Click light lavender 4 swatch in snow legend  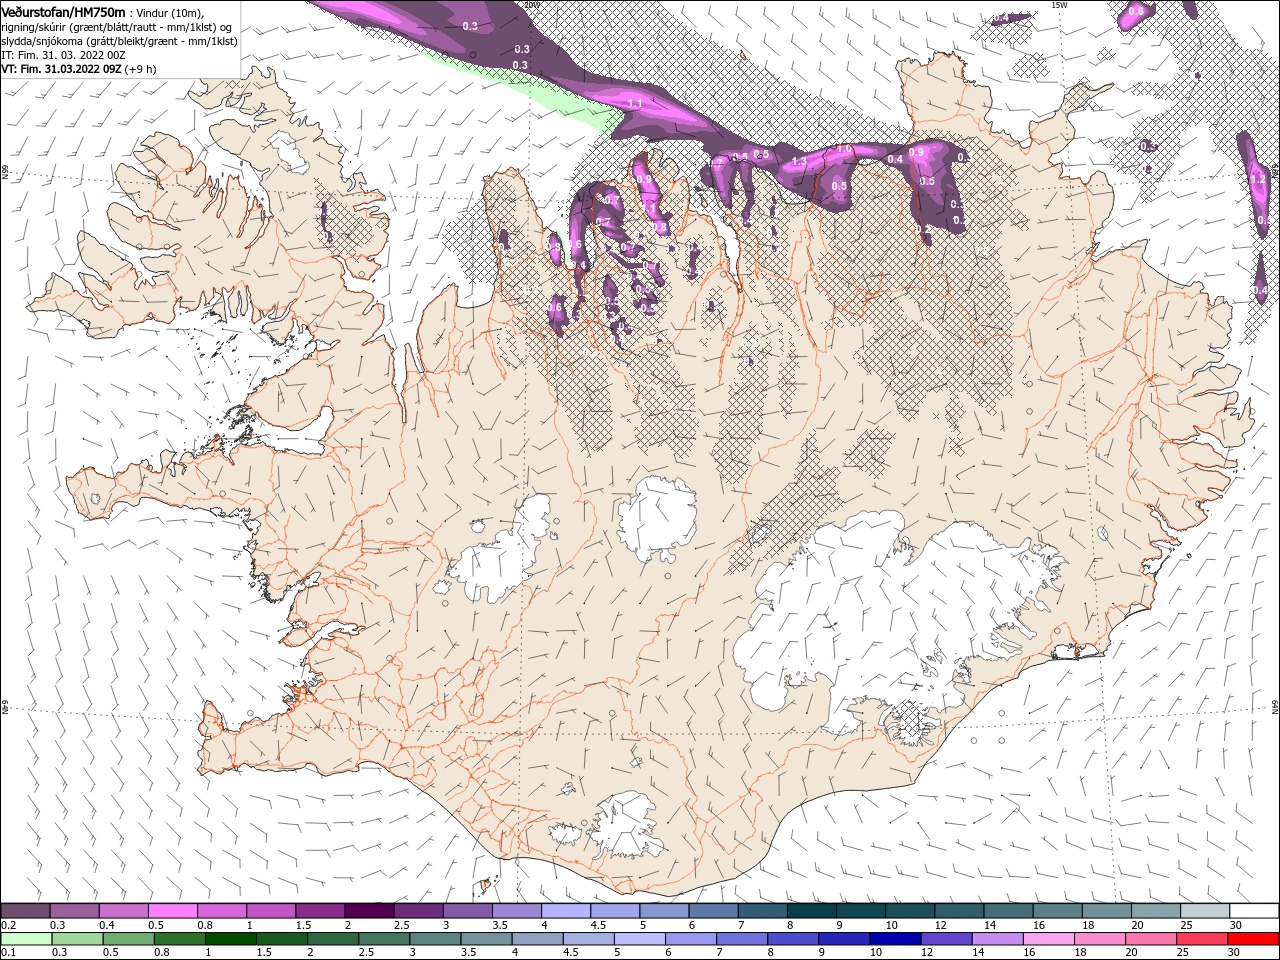(x=565, y=911)
